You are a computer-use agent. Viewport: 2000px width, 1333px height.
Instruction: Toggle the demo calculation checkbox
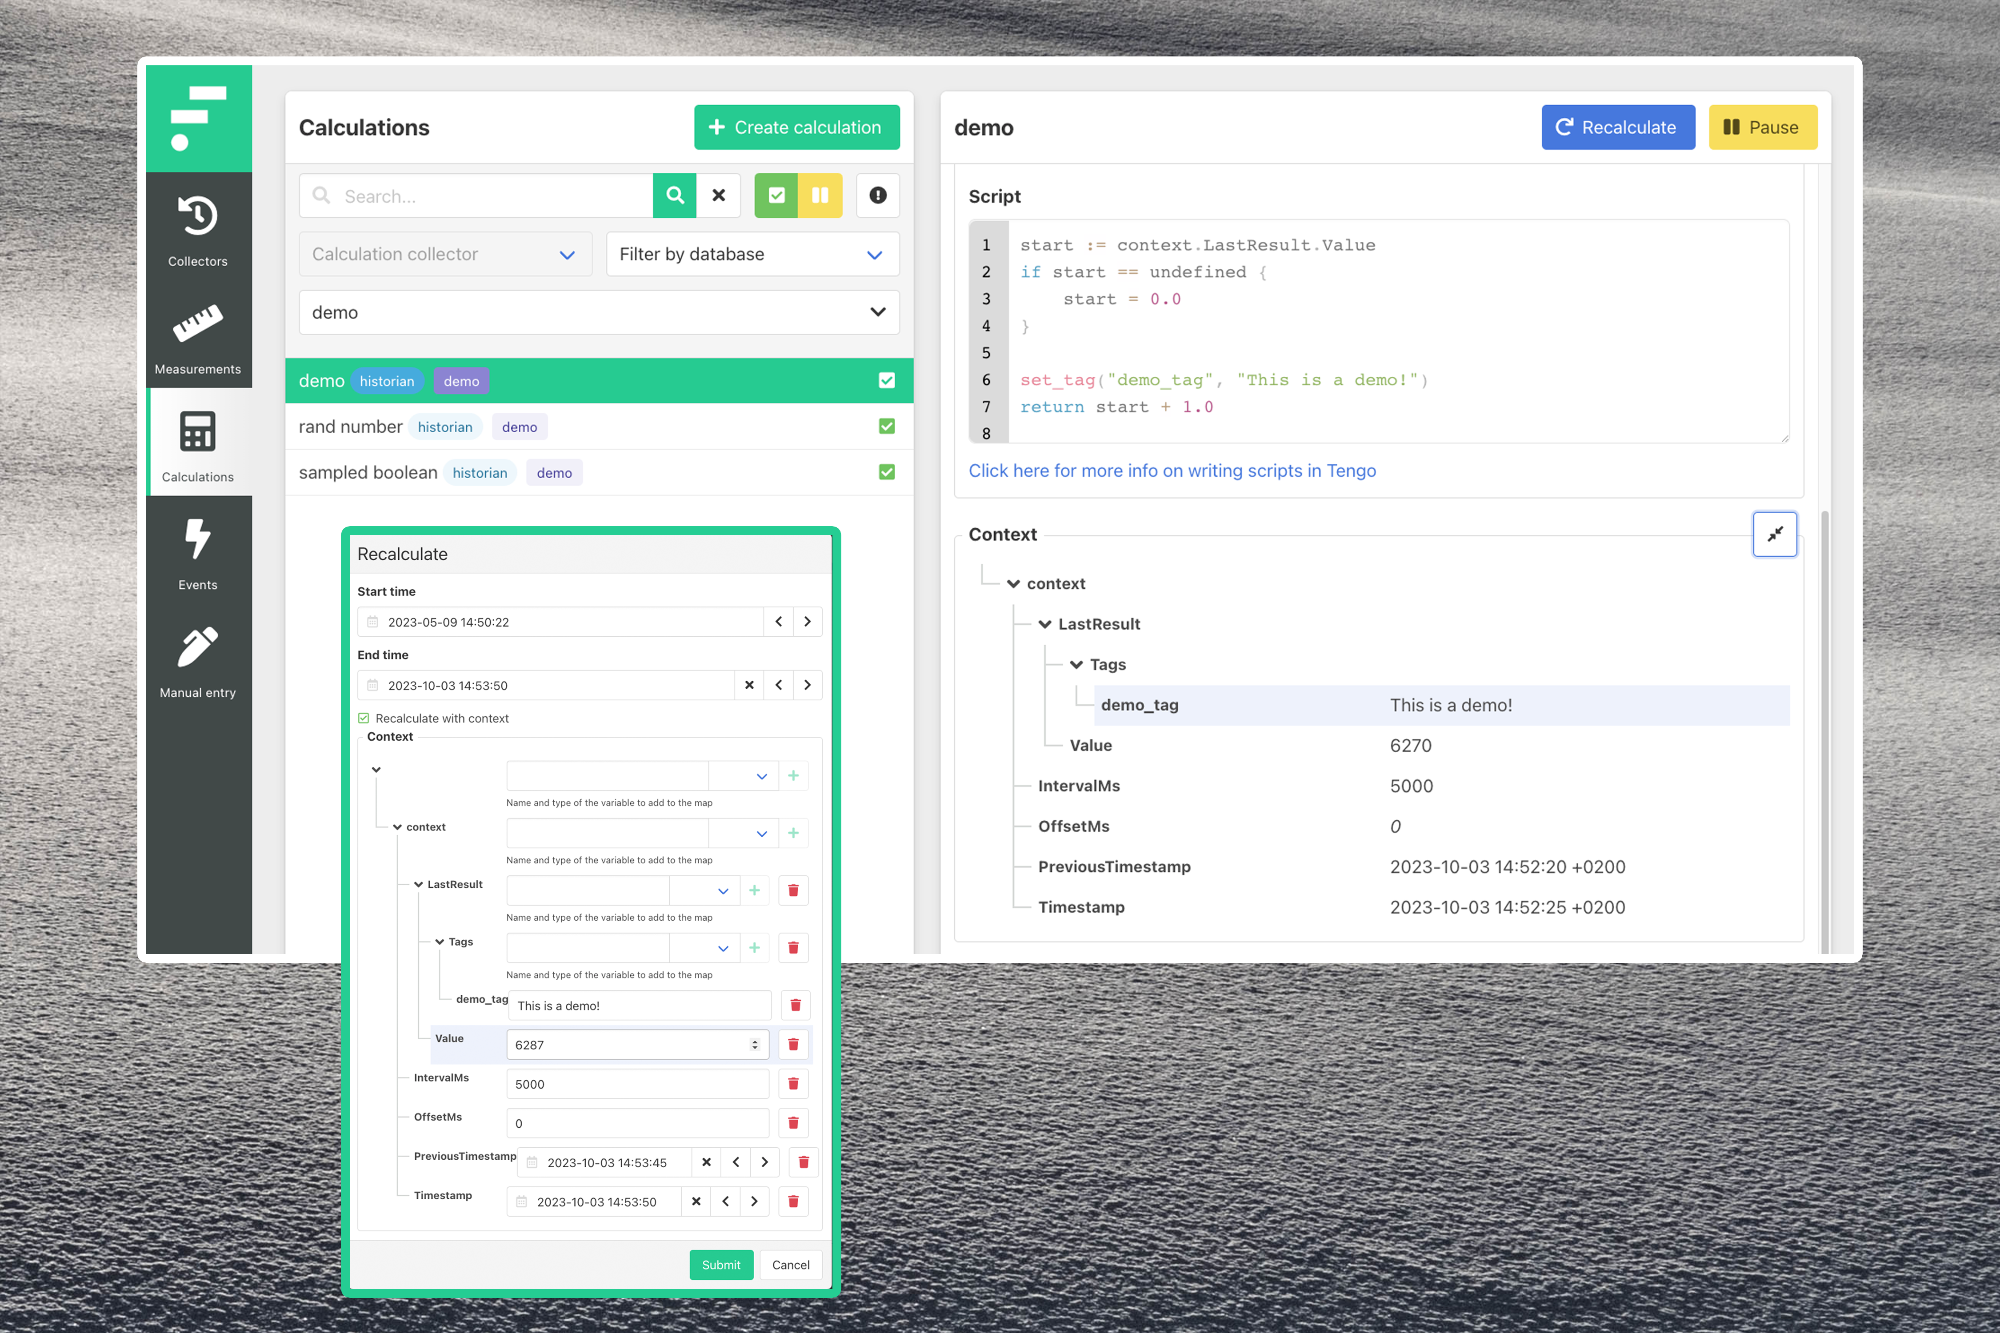[x=887, y=380]
